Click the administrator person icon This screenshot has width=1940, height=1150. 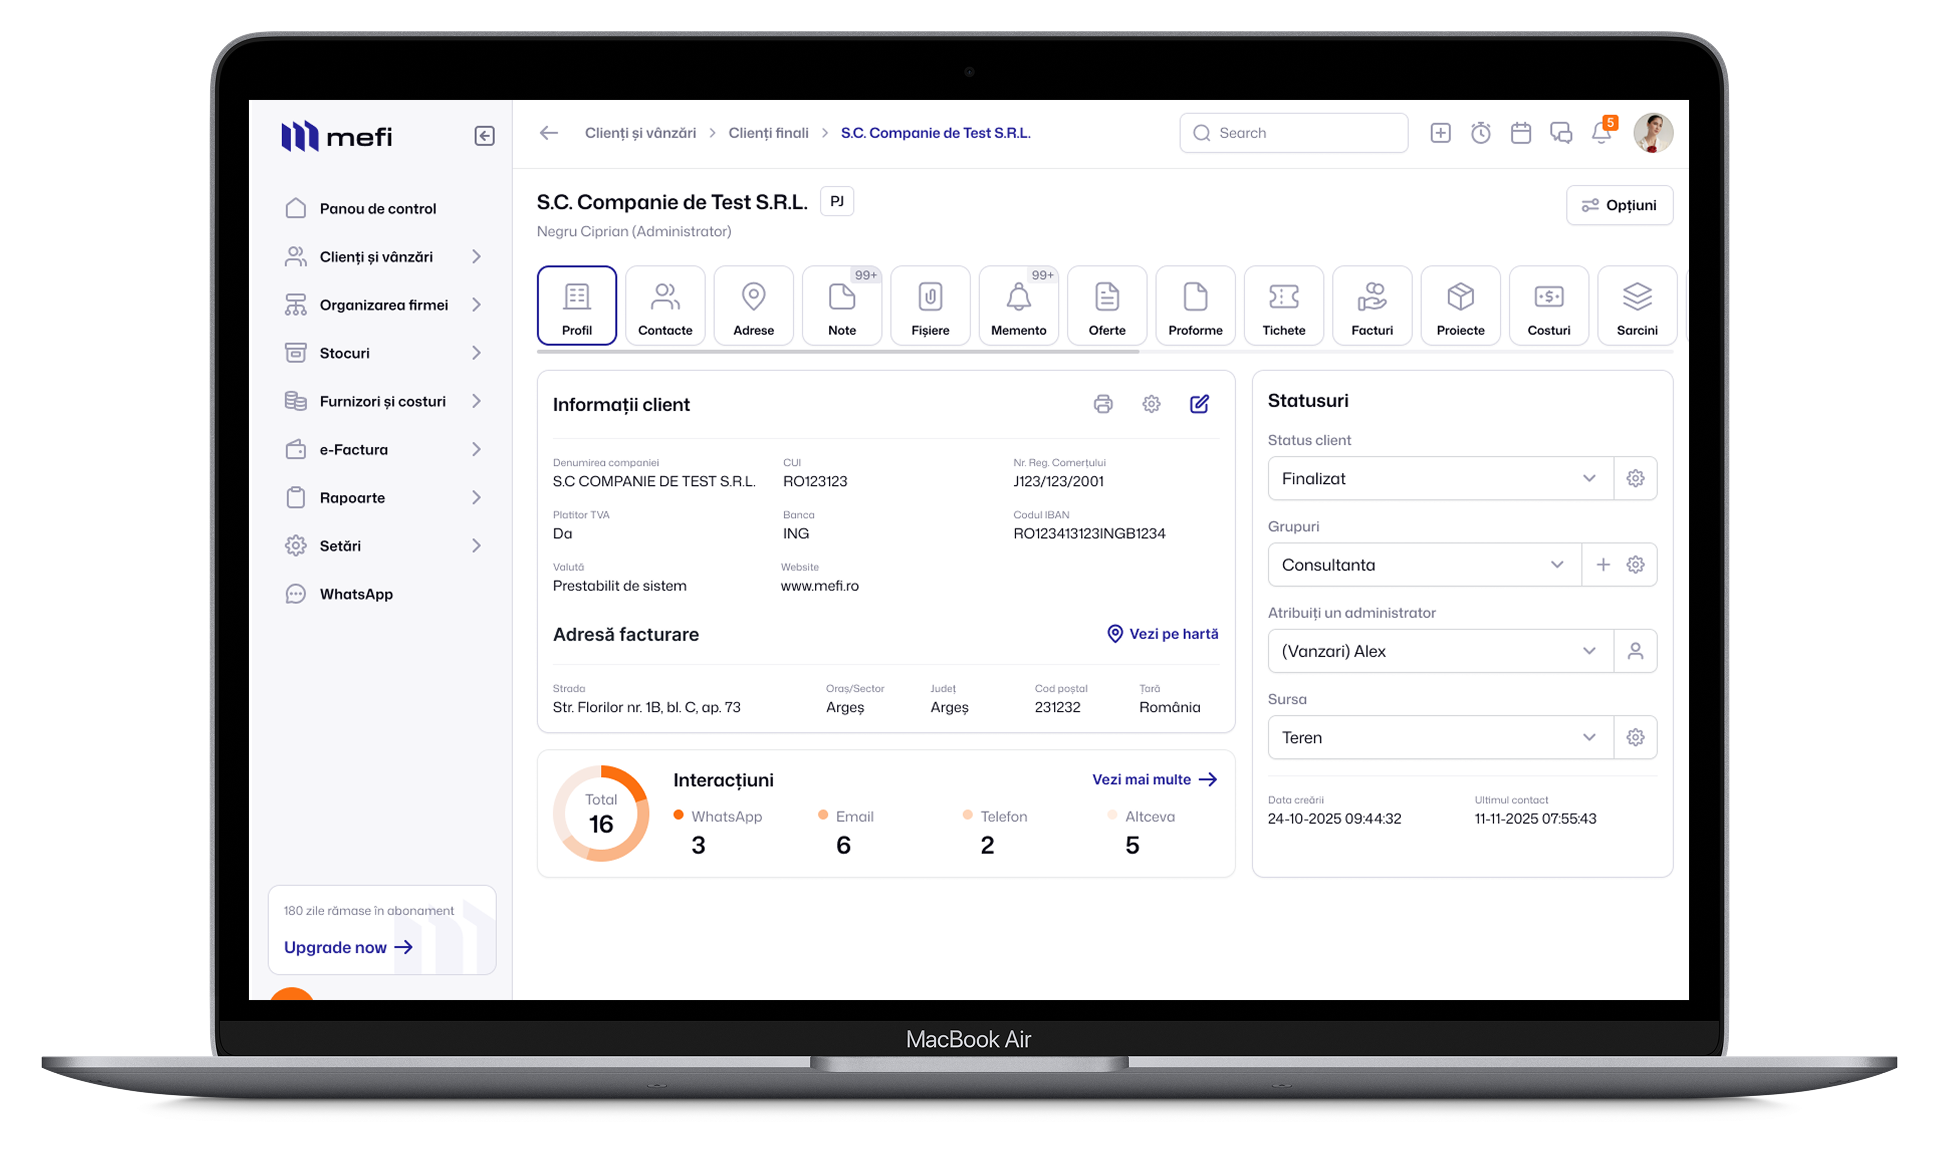pos(1635,651)
